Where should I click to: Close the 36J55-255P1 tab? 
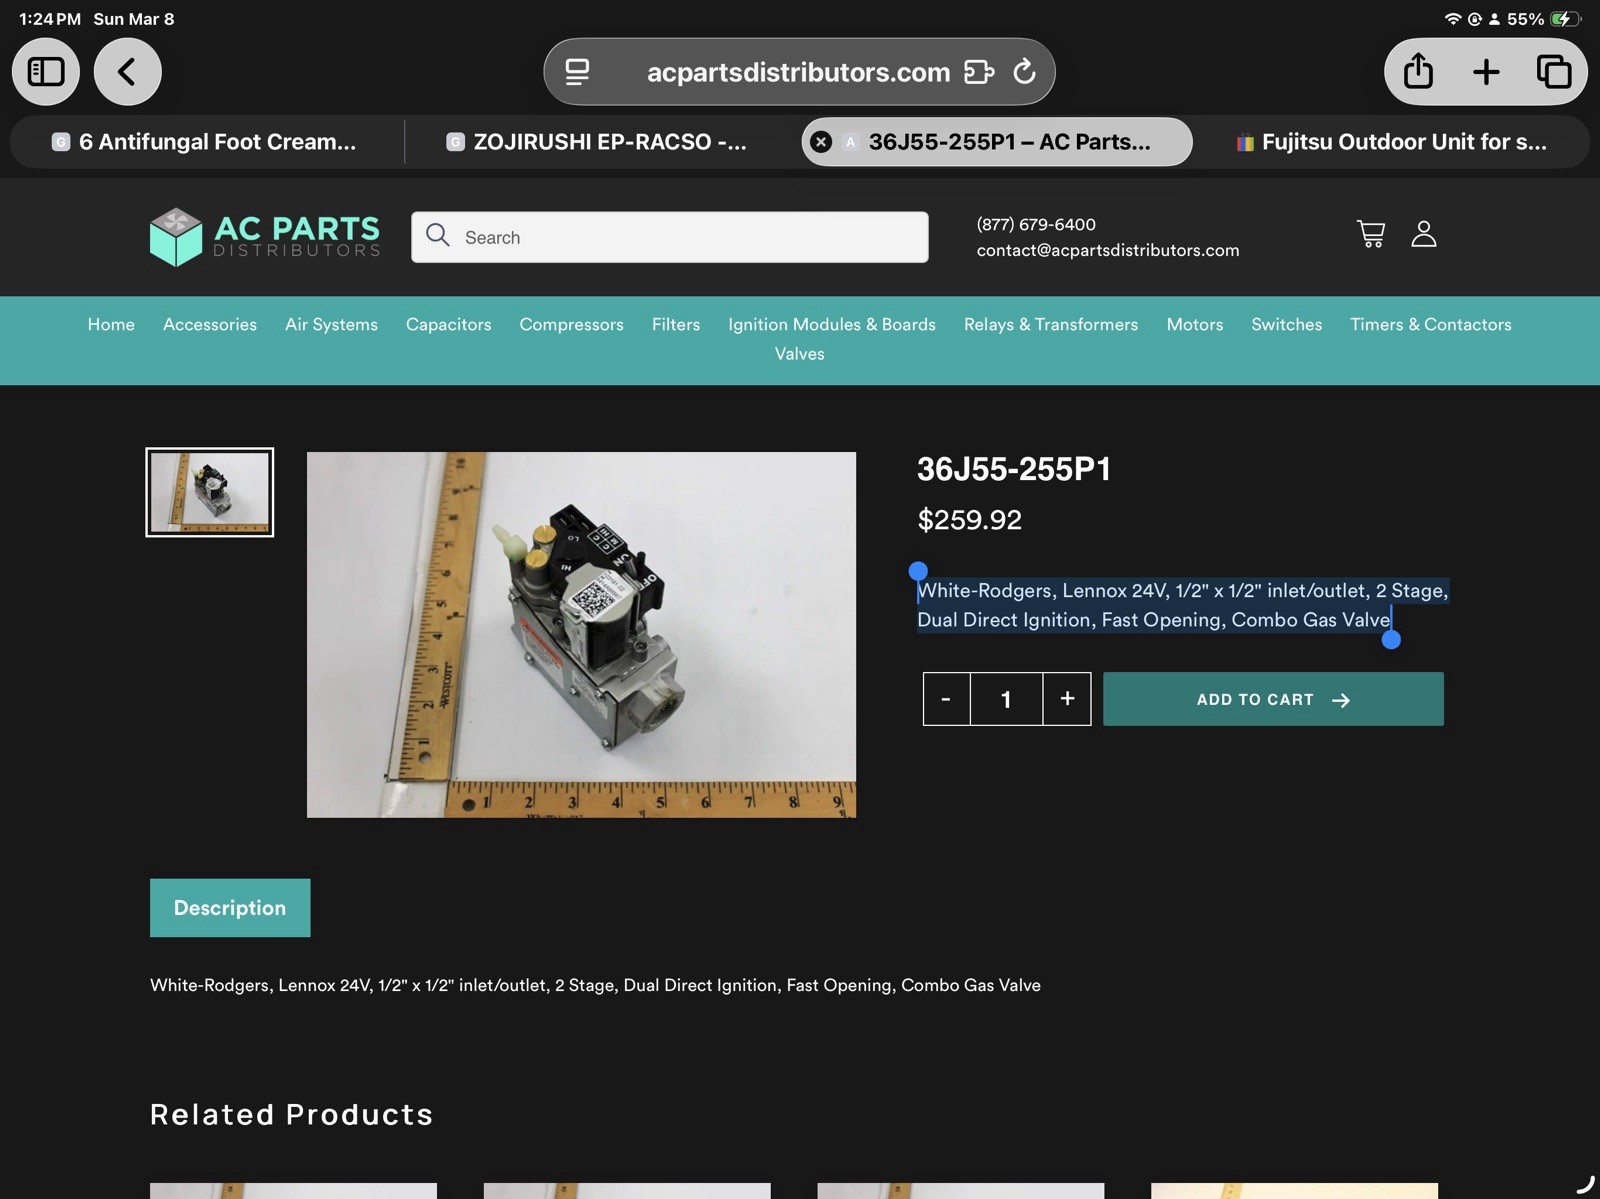click(x=821, y=142)
